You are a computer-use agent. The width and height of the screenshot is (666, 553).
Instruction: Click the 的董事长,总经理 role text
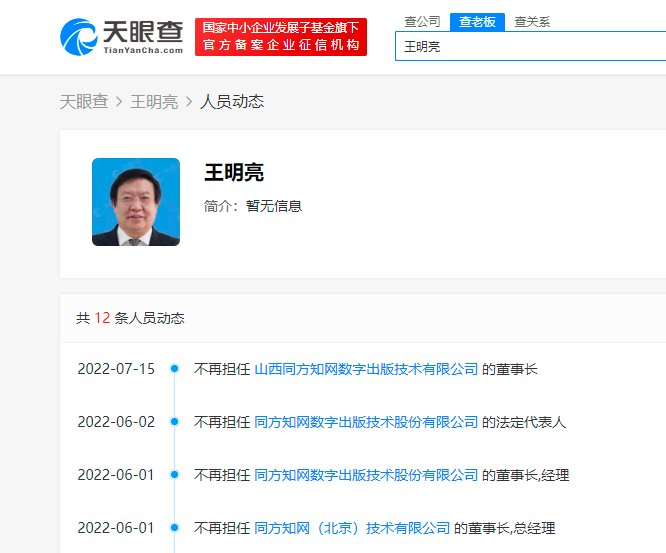[505, 528]
